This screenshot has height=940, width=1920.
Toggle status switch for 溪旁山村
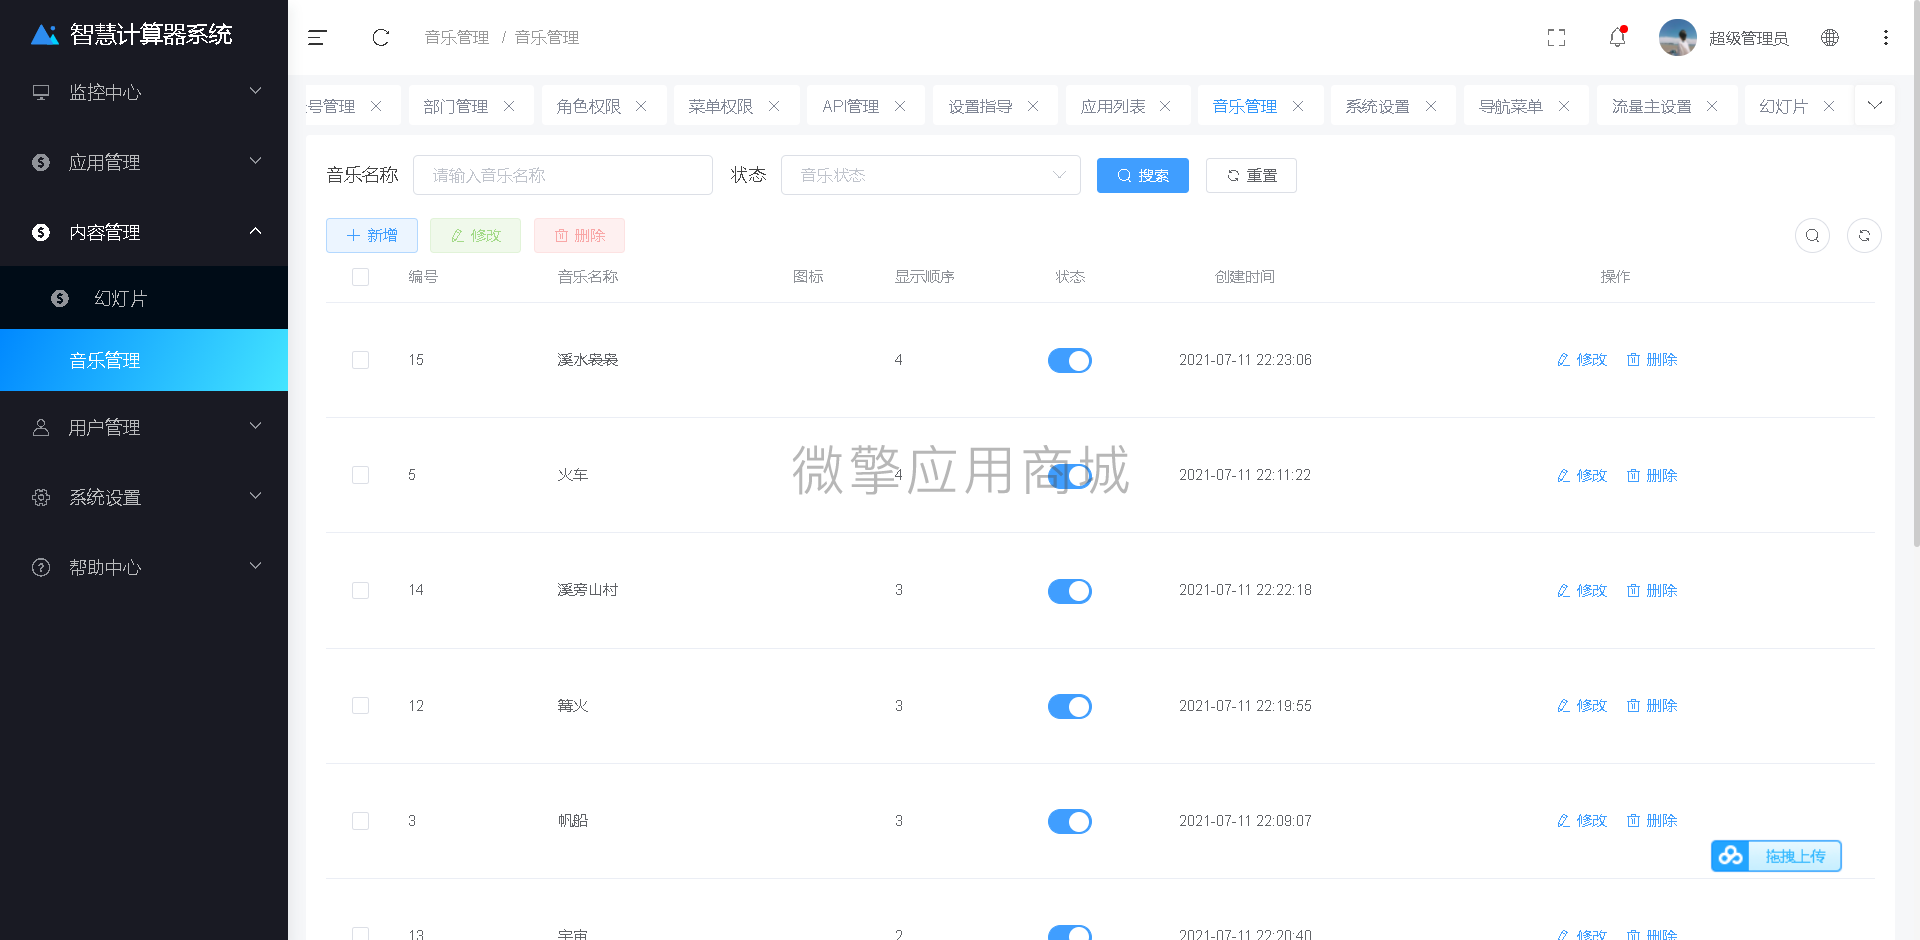click(1070, 591)
